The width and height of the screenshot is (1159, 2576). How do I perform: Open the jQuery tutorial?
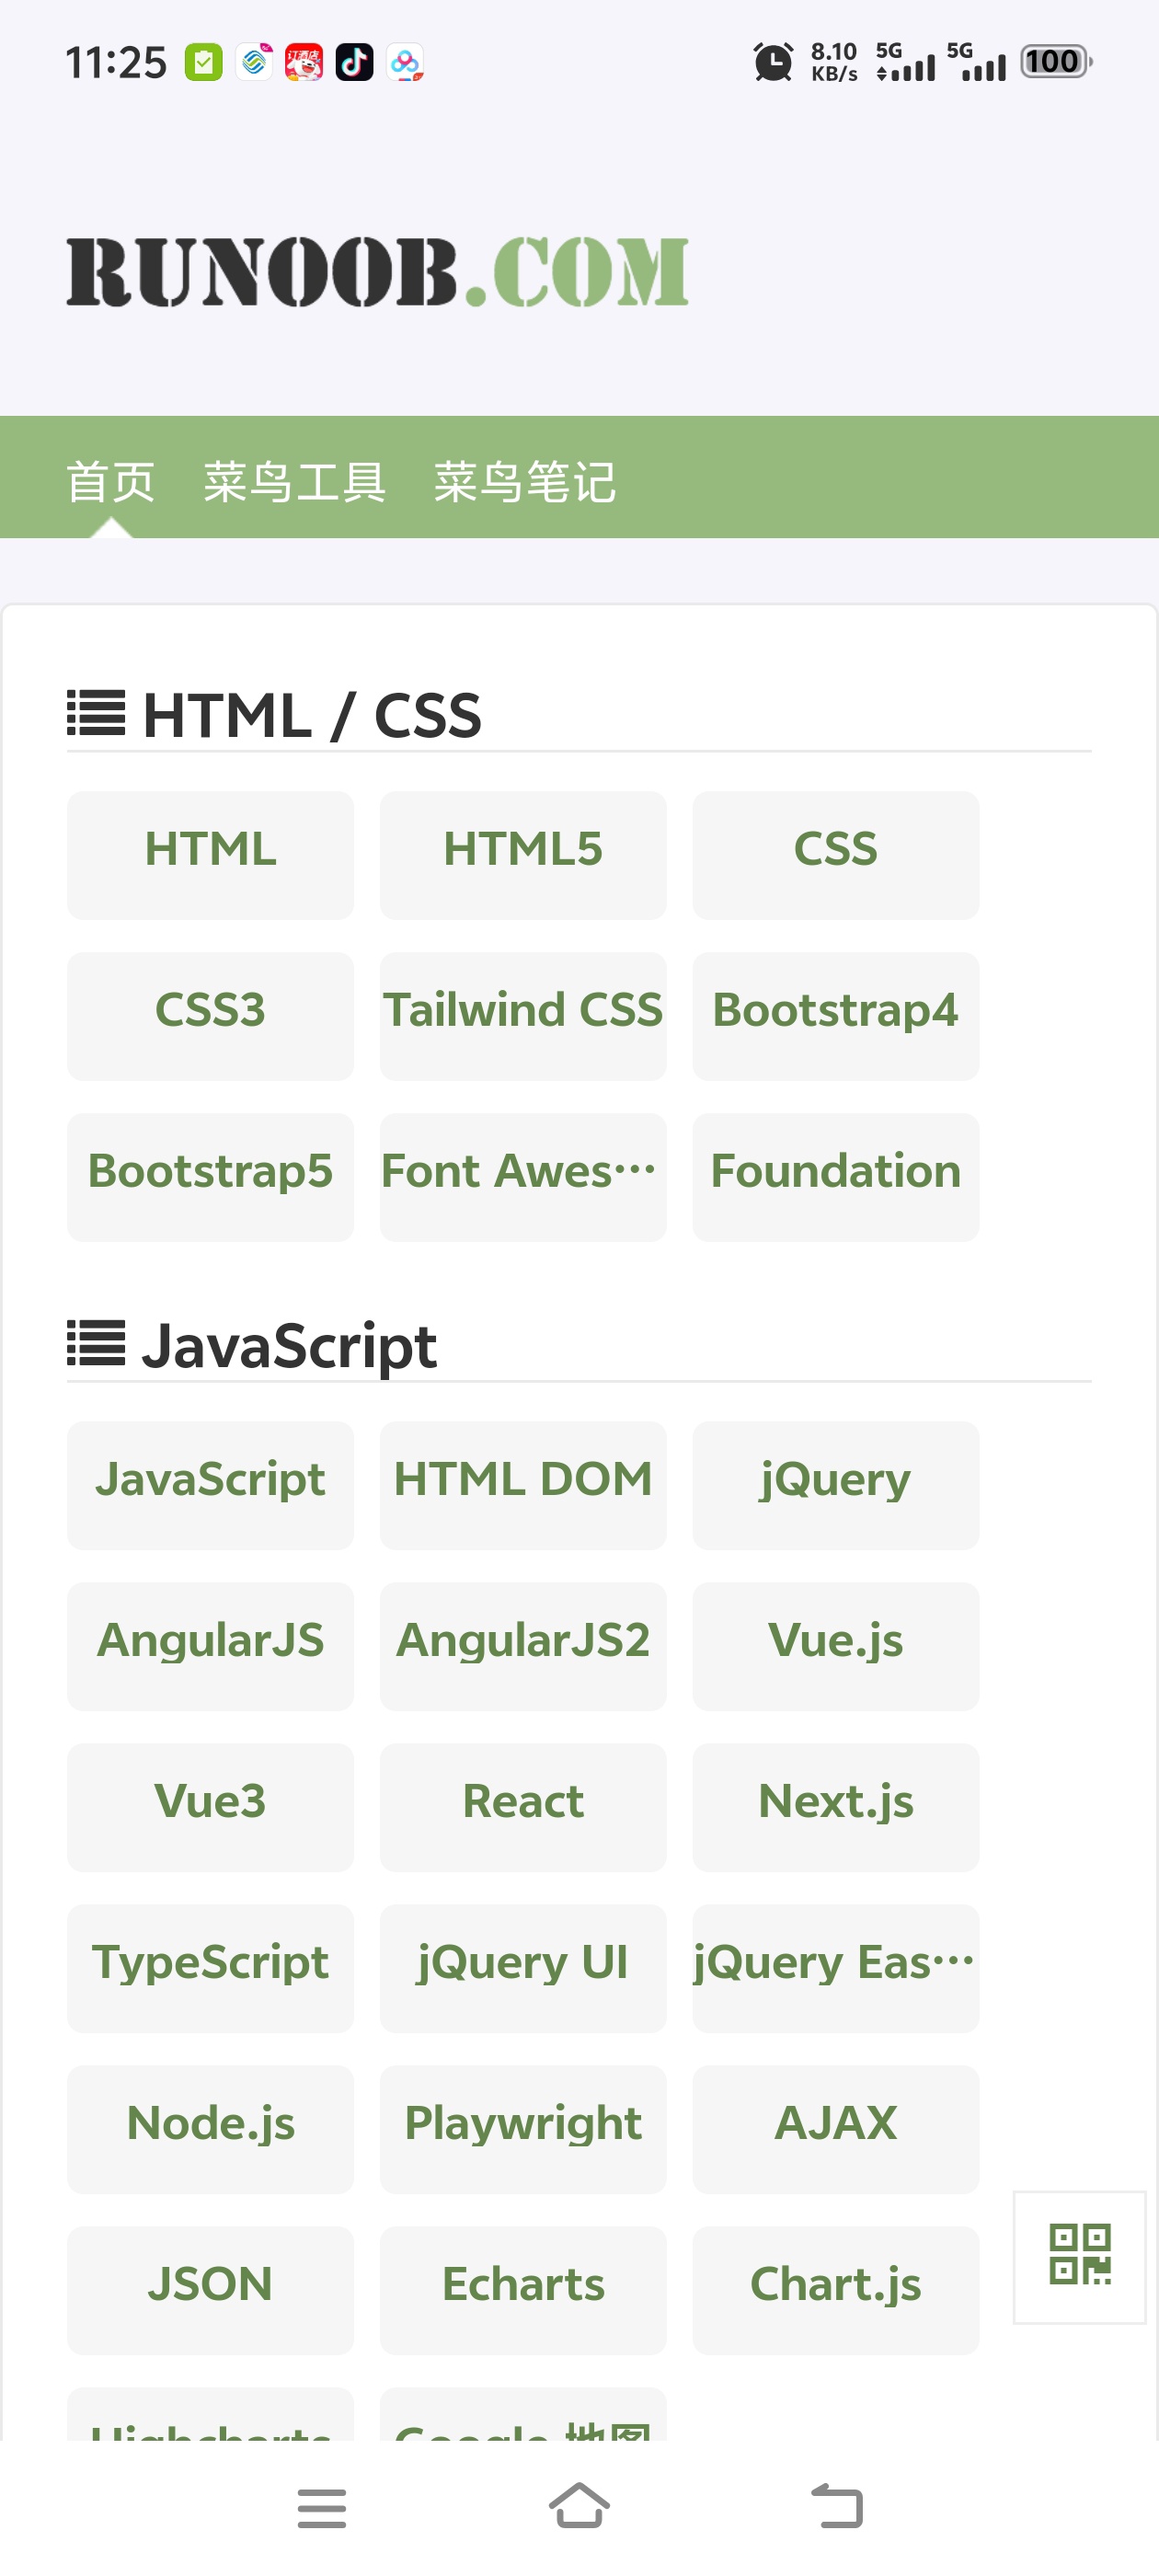(836, 1485)
